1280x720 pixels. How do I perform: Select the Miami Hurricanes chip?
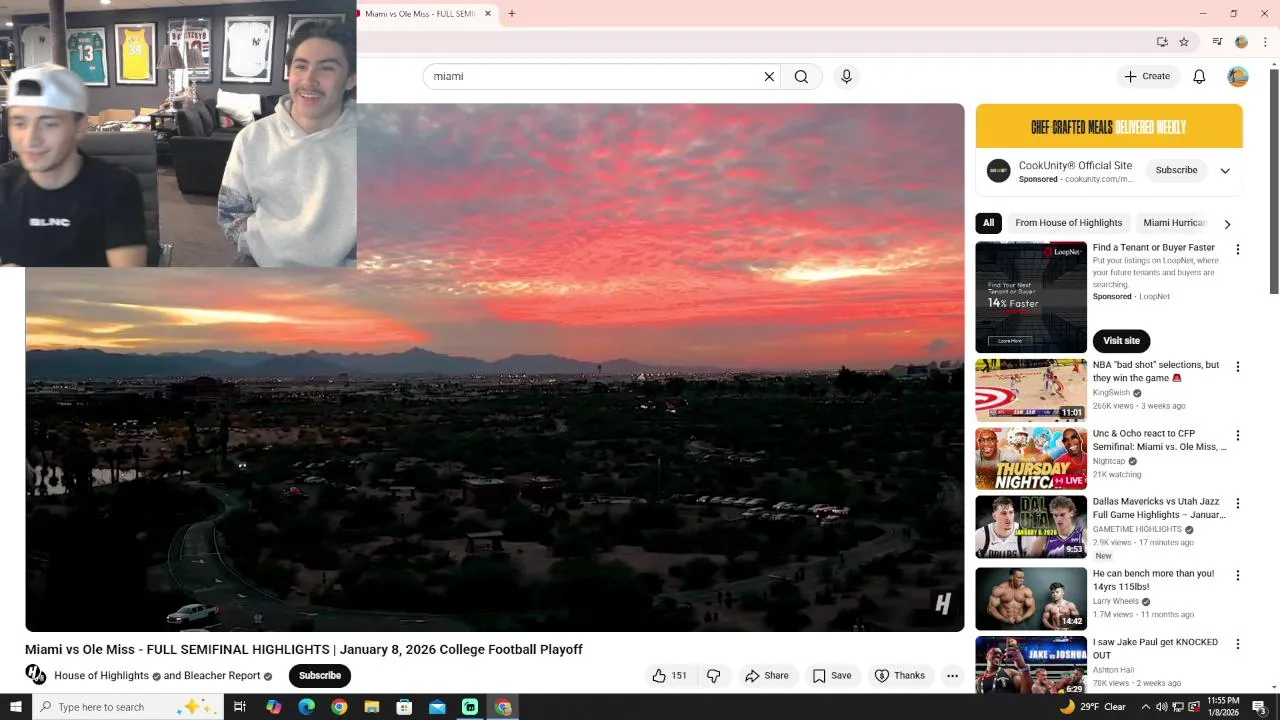point(1175,223)
